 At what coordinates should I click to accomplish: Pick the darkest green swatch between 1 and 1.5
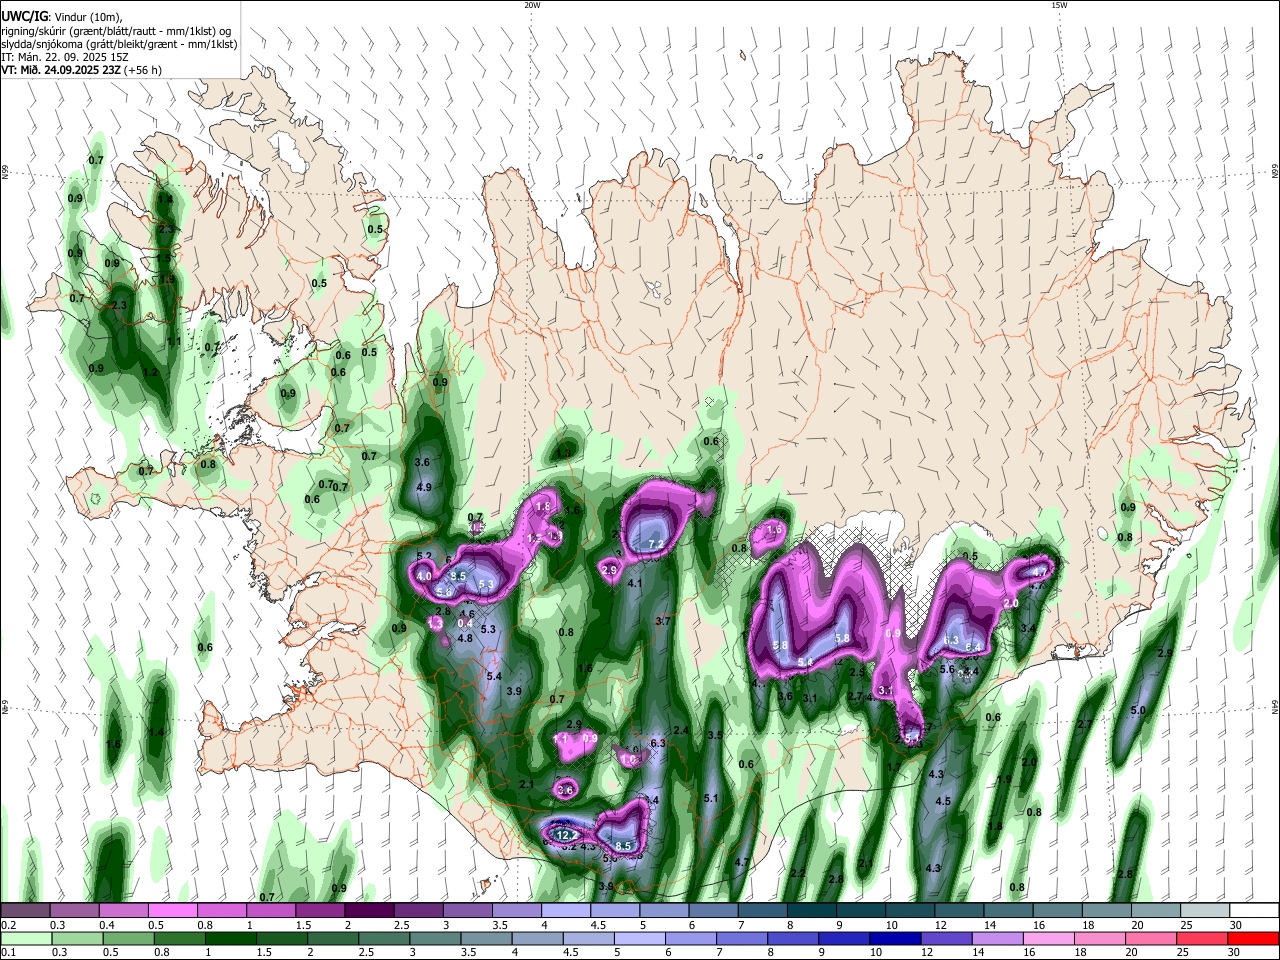[x=230, y=938]
